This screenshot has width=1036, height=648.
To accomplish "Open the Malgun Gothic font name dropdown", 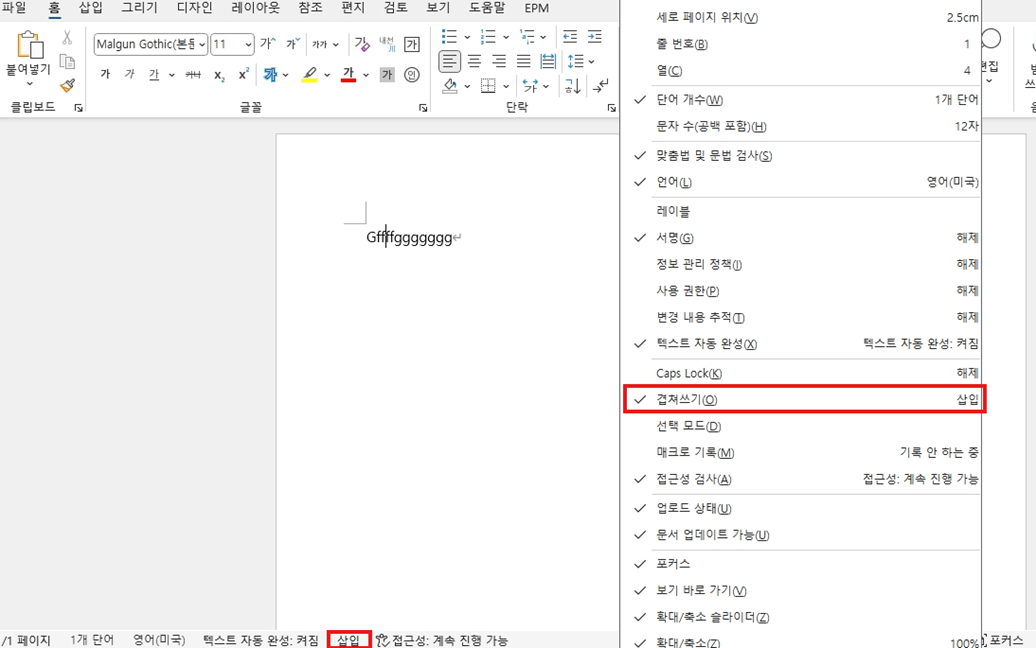I will 202,44.
